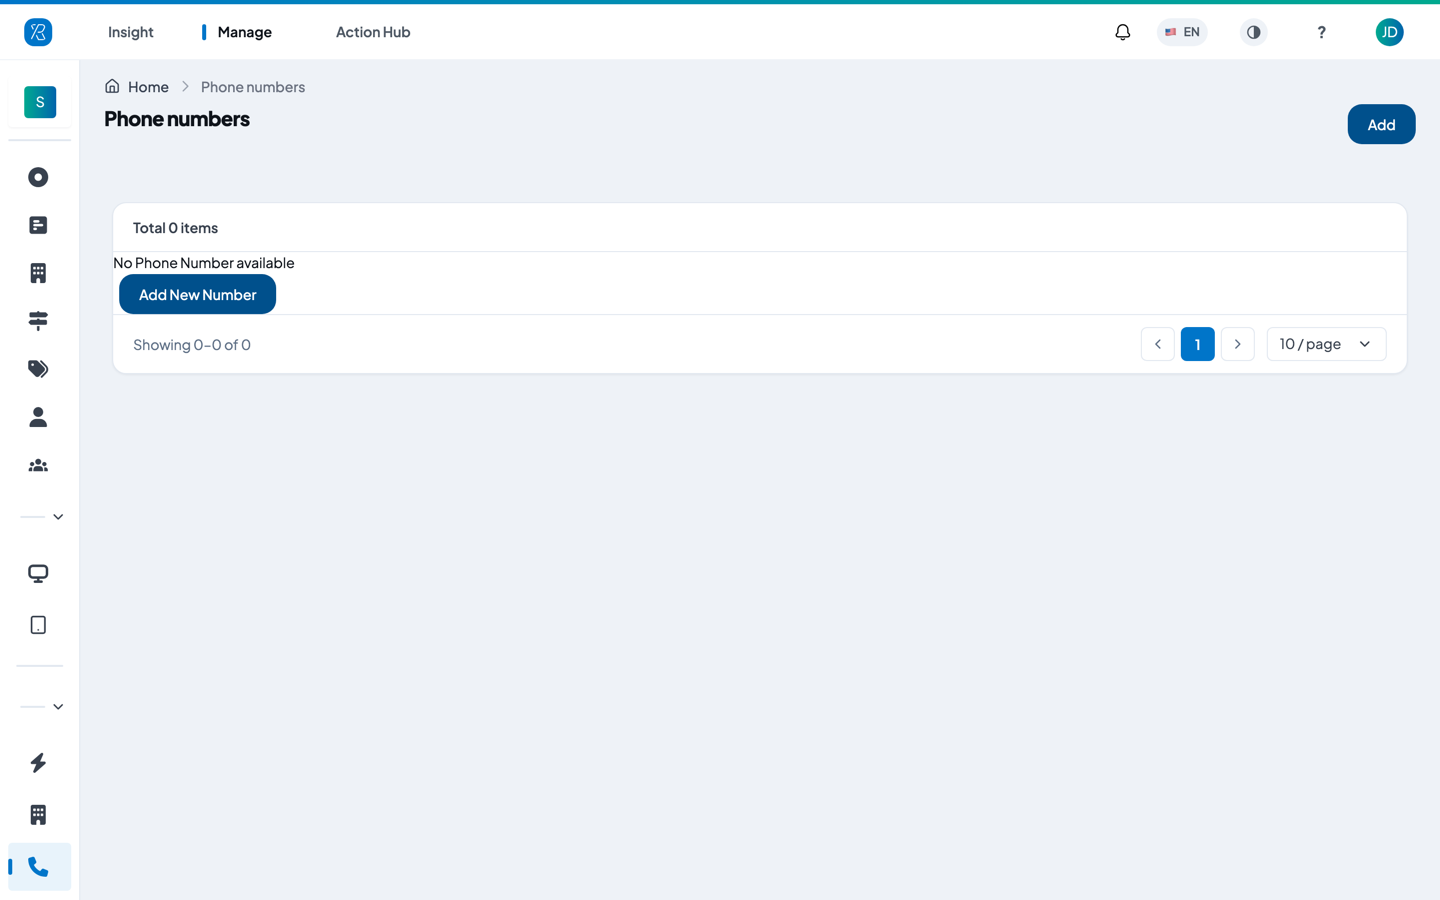The height and width of the screenshot is (900, 1440).
Task: Click the 'Showing 0-0 of 0' text
Action: [192, 345]
